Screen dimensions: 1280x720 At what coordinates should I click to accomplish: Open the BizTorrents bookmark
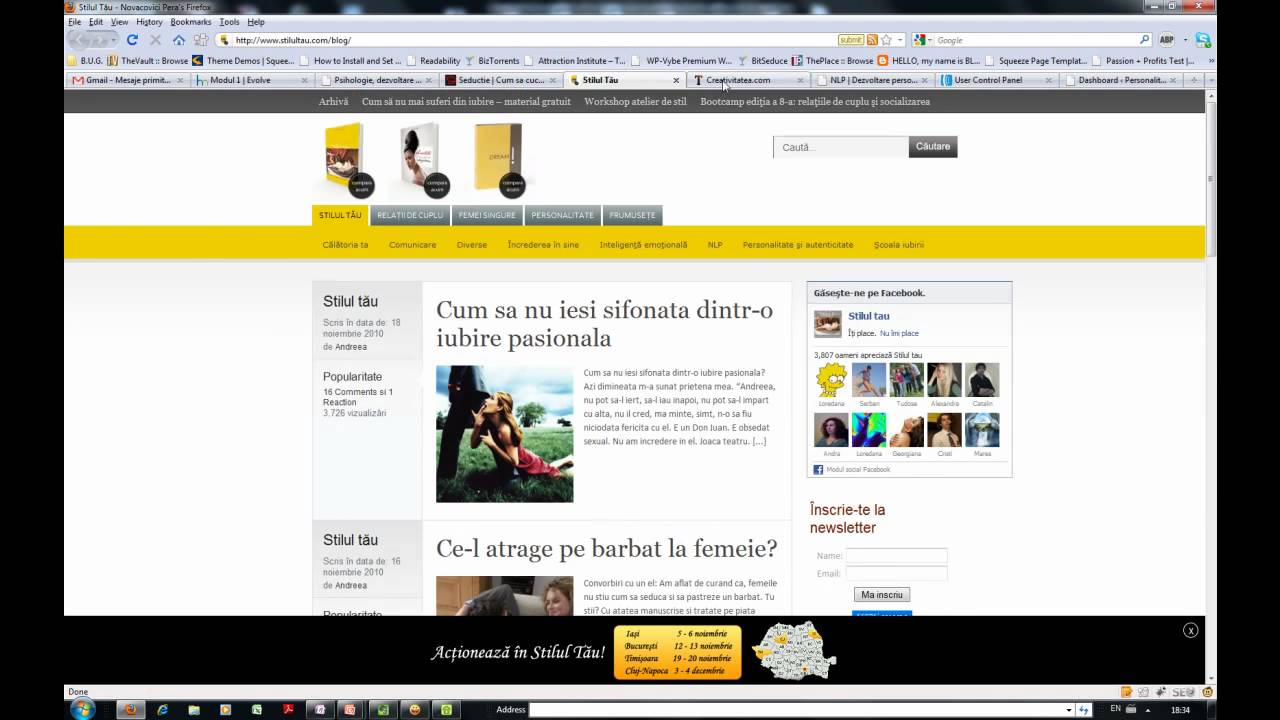click(x=492, y=61)
